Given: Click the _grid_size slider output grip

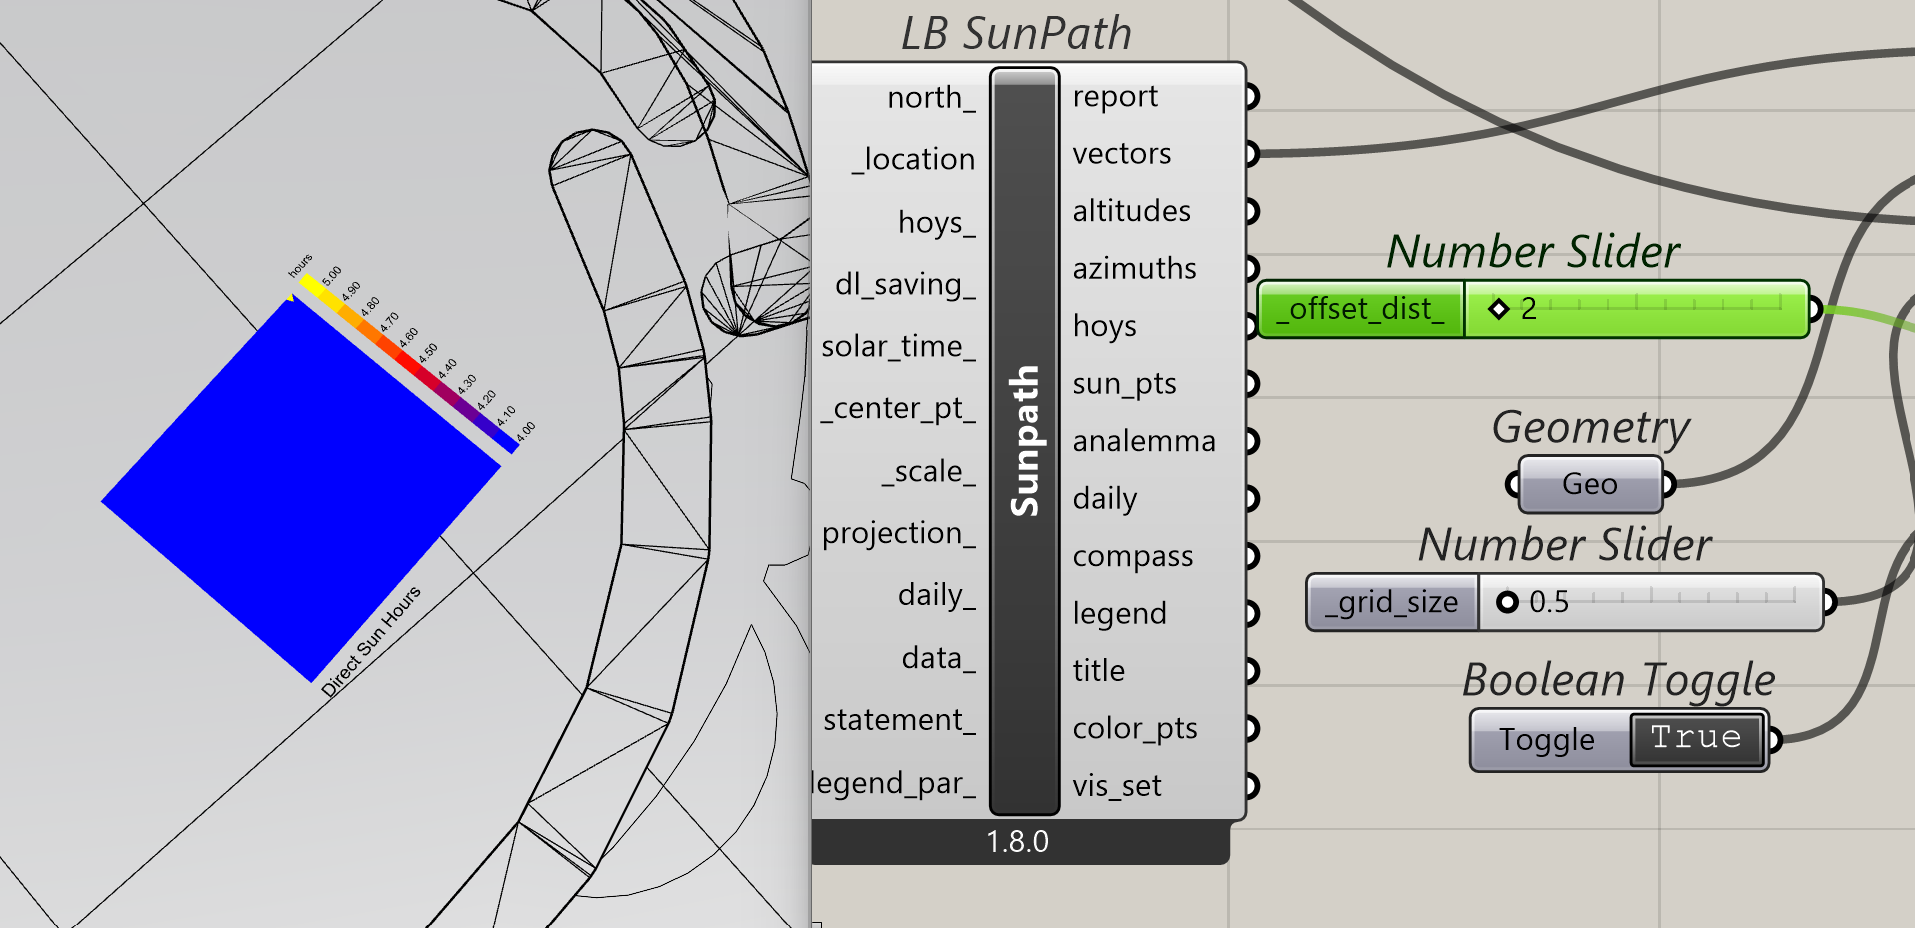Looking at the screenshot, I should (1829, 602).
